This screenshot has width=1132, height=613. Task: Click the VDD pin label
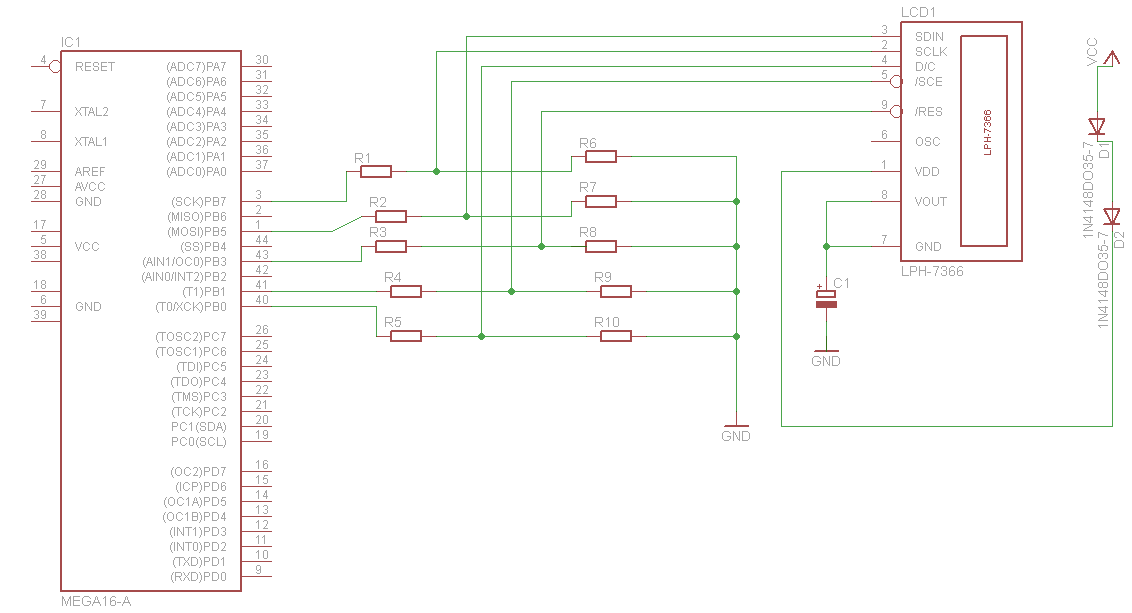[927, 172]
